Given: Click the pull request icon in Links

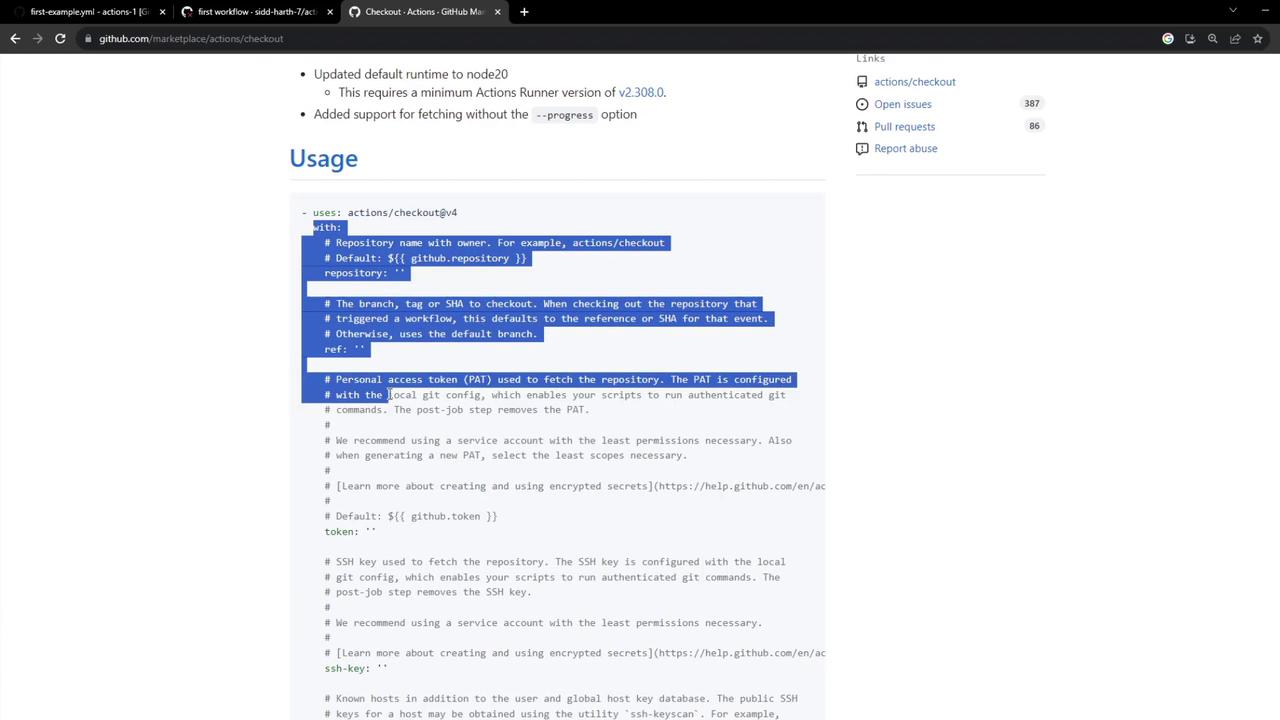Looking at the screenshot, I should [862, 127].
